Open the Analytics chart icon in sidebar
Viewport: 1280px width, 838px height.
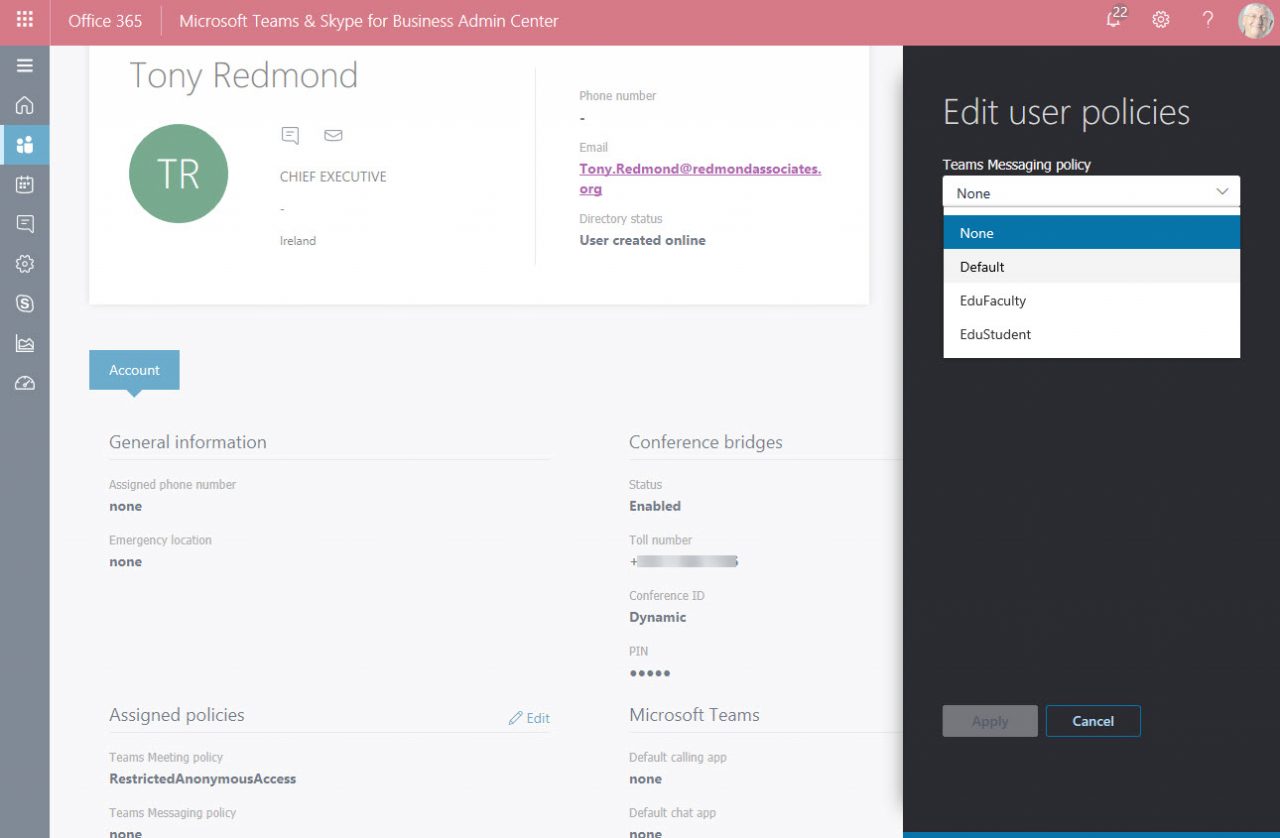tap(25, 344)
